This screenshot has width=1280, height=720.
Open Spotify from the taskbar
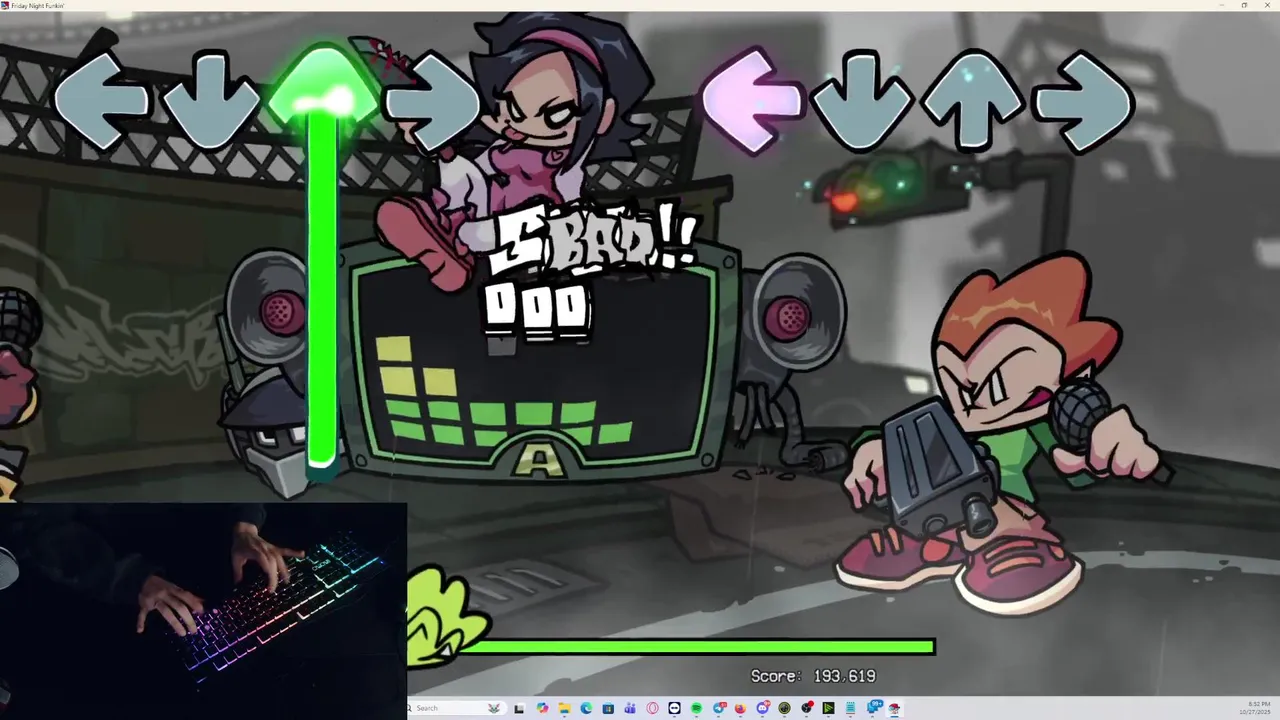click(x=696, y=708)
